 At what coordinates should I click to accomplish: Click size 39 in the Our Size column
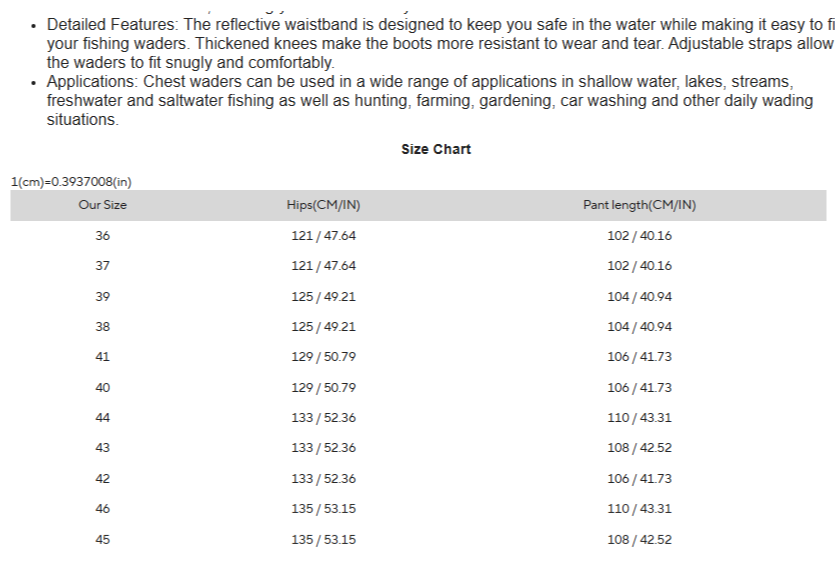pos(102,297)
